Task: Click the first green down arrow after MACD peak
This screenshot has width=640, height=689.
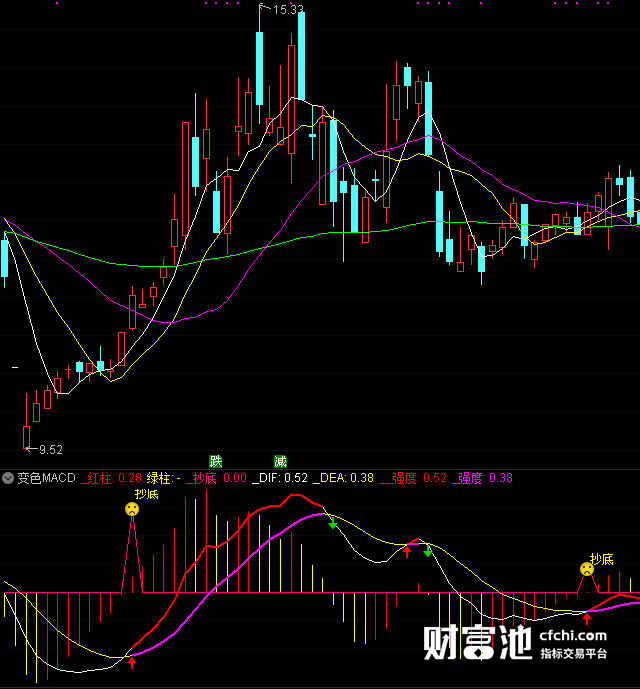Action: point(333,523)
